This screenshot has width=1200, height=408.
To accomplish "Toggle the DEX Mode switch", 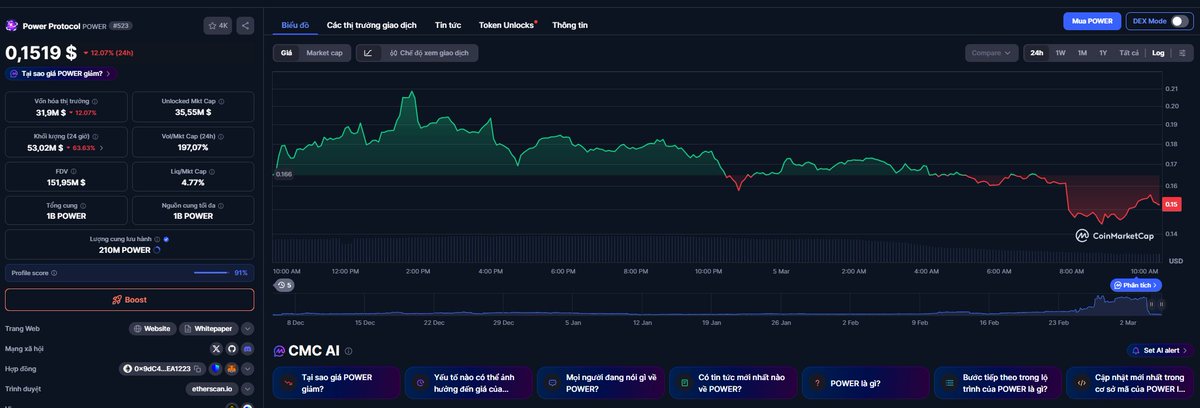I will point(1181,21).
